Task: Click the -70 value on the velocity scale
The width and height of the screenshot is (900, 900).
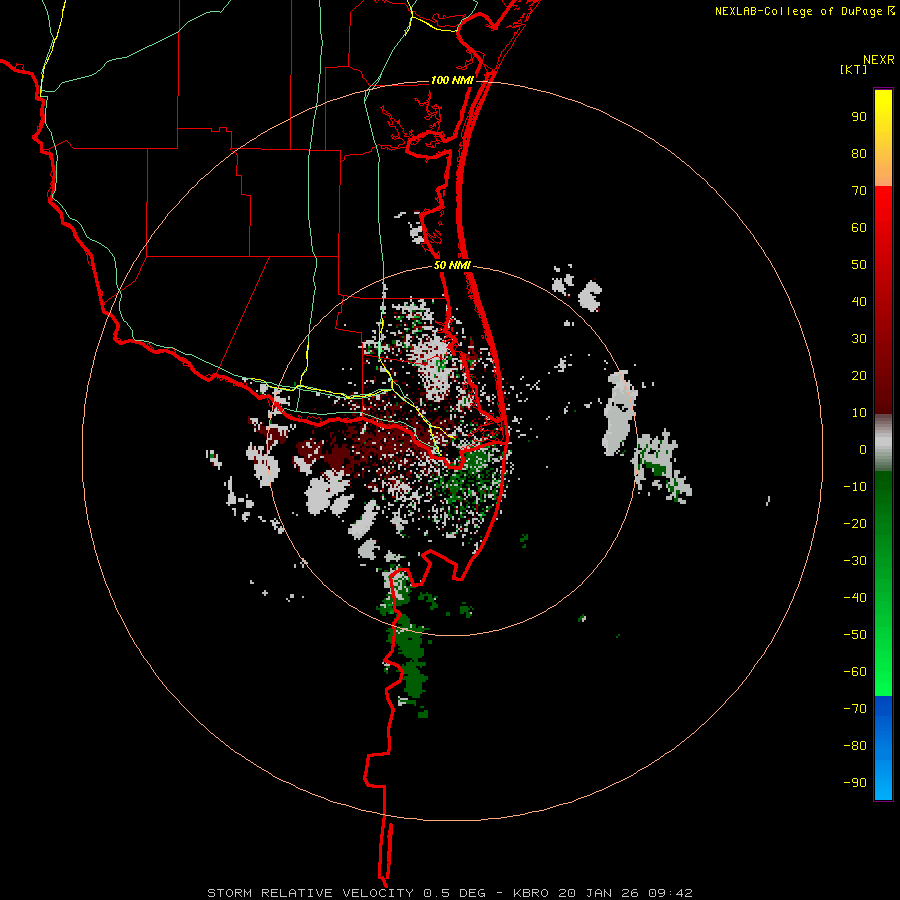Action: [855, 709]
